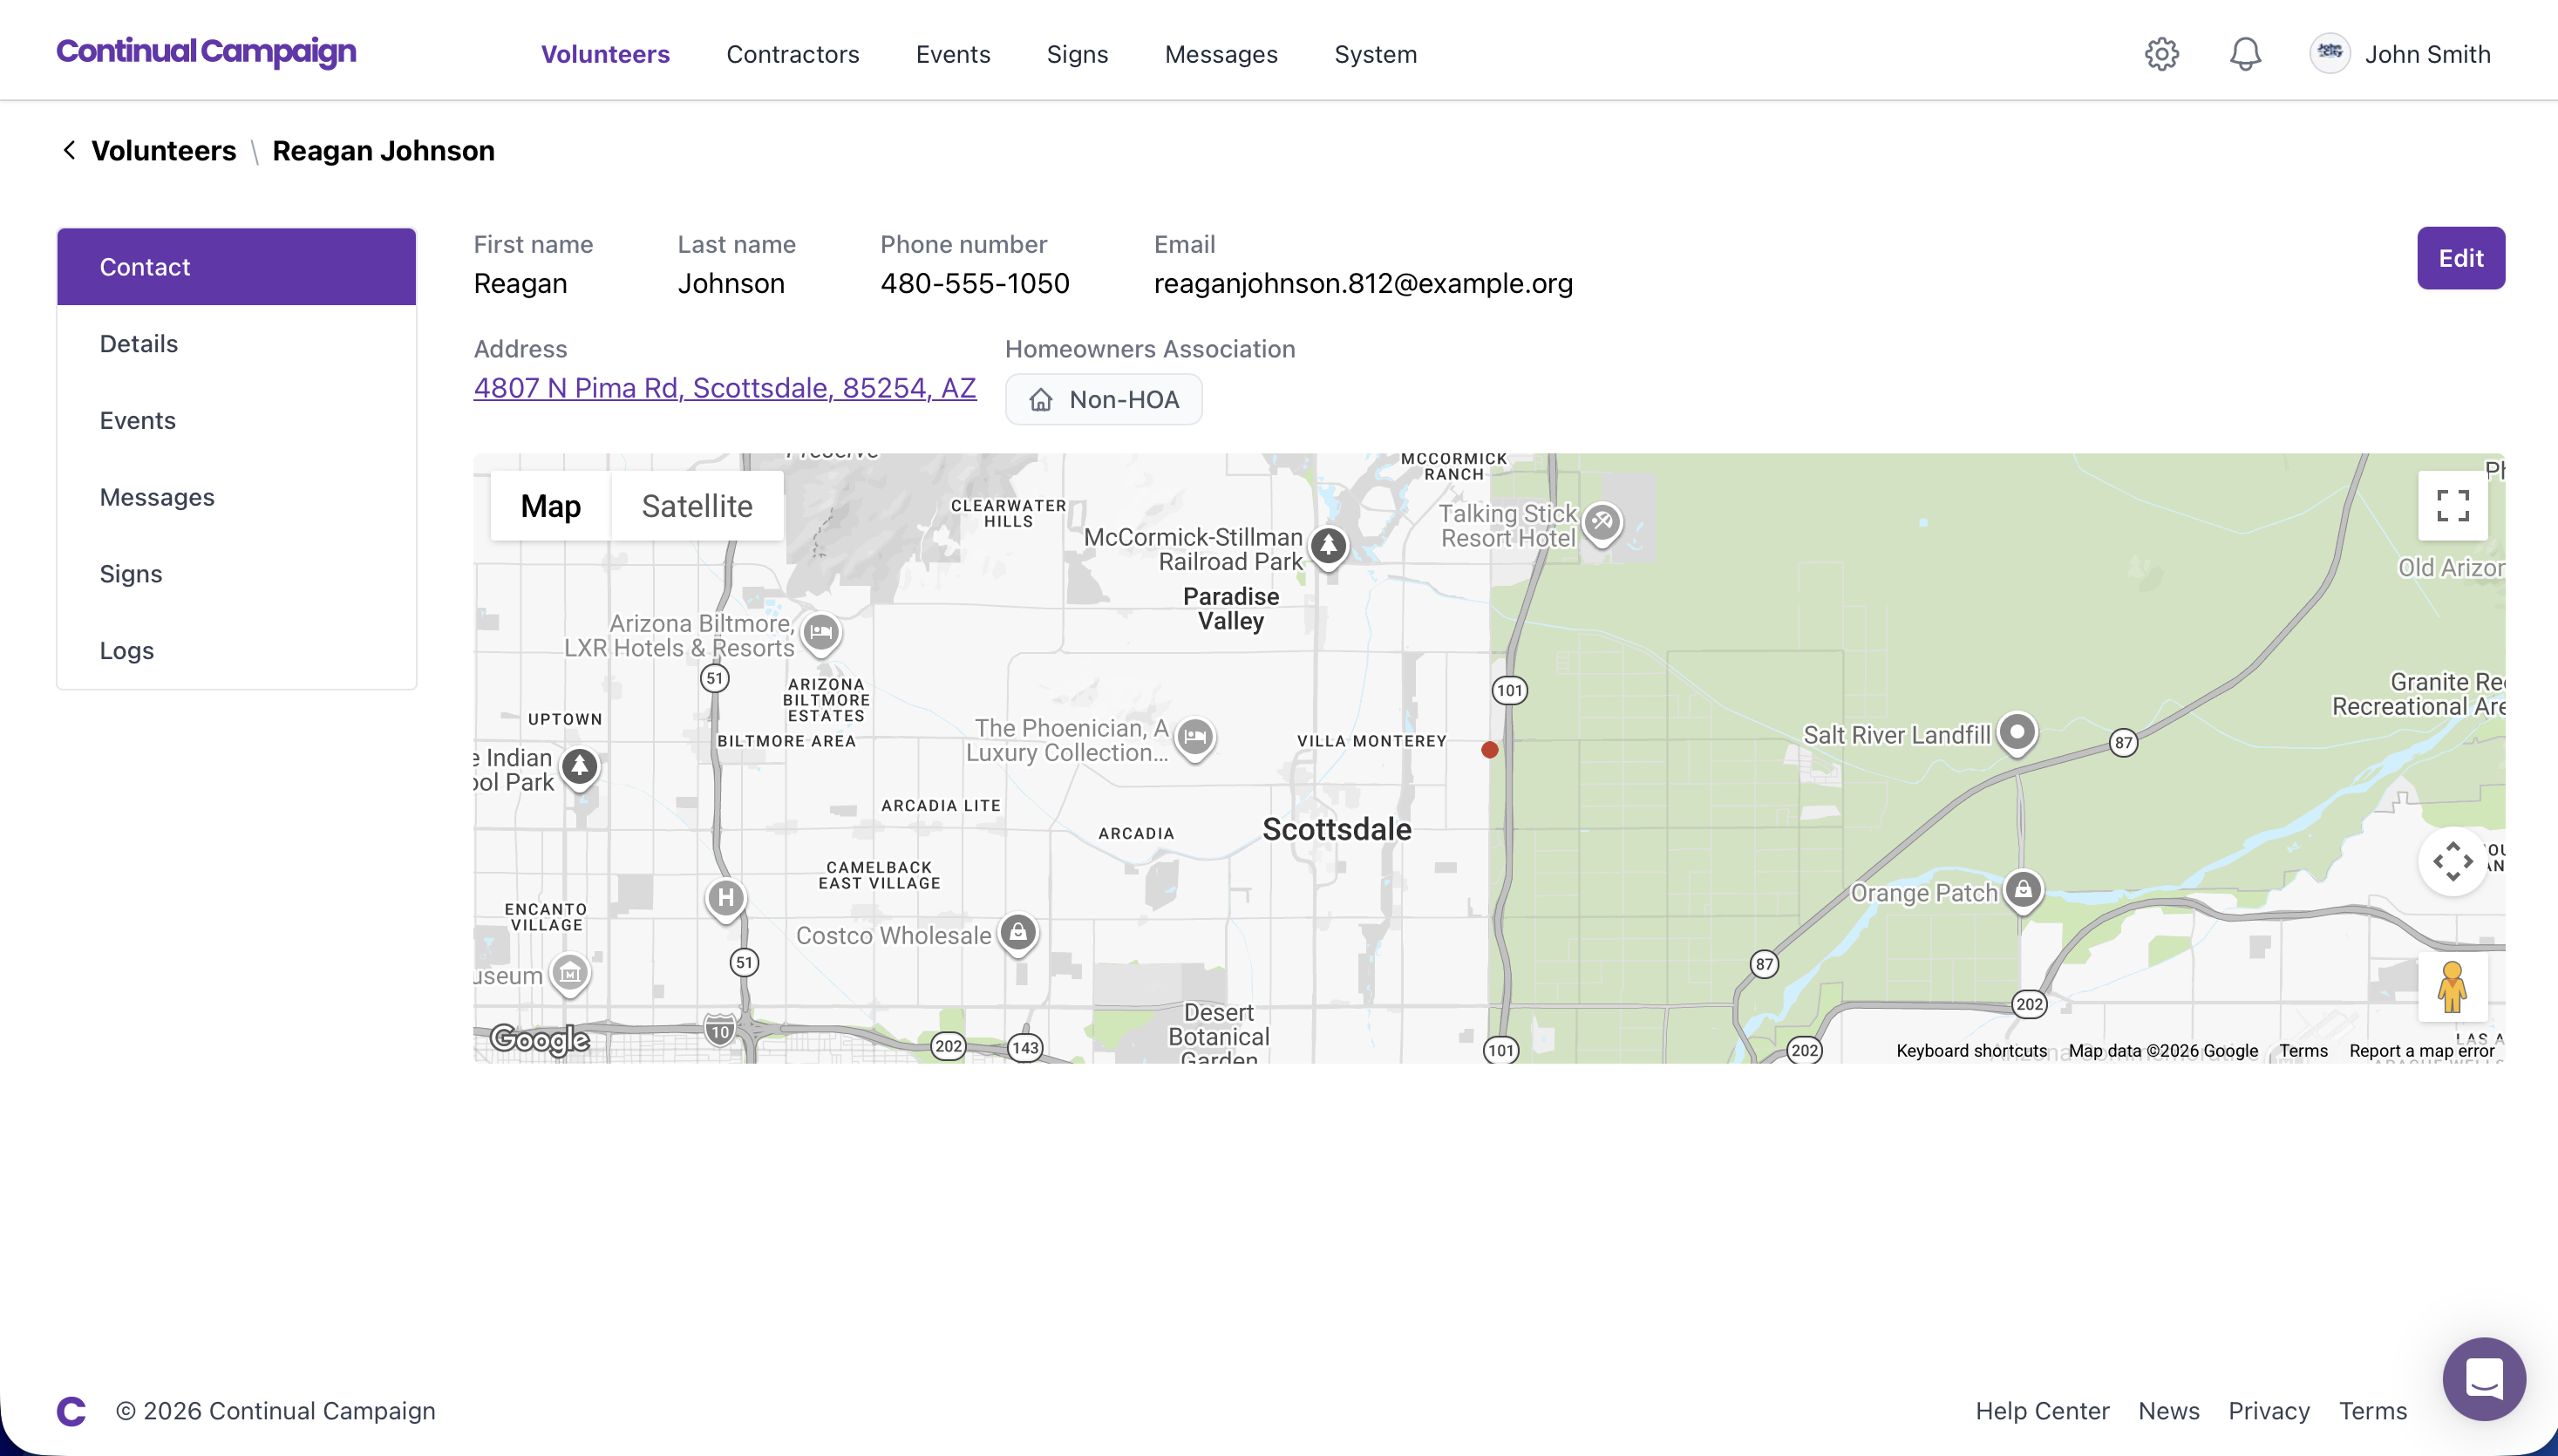Click the red location dot on map
The height and width of the screenshot is (1456, 2558).
click(x=1489, y=750)
